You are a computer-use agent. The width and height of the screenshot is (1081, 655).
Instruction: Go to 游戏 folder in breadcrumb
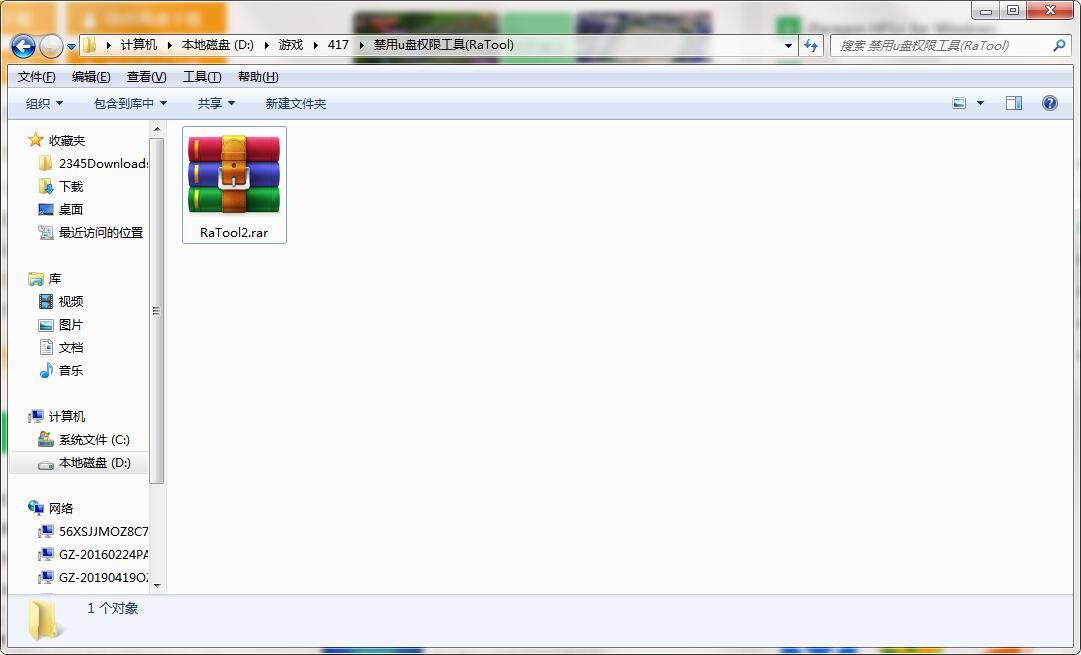tap(291, 45)
